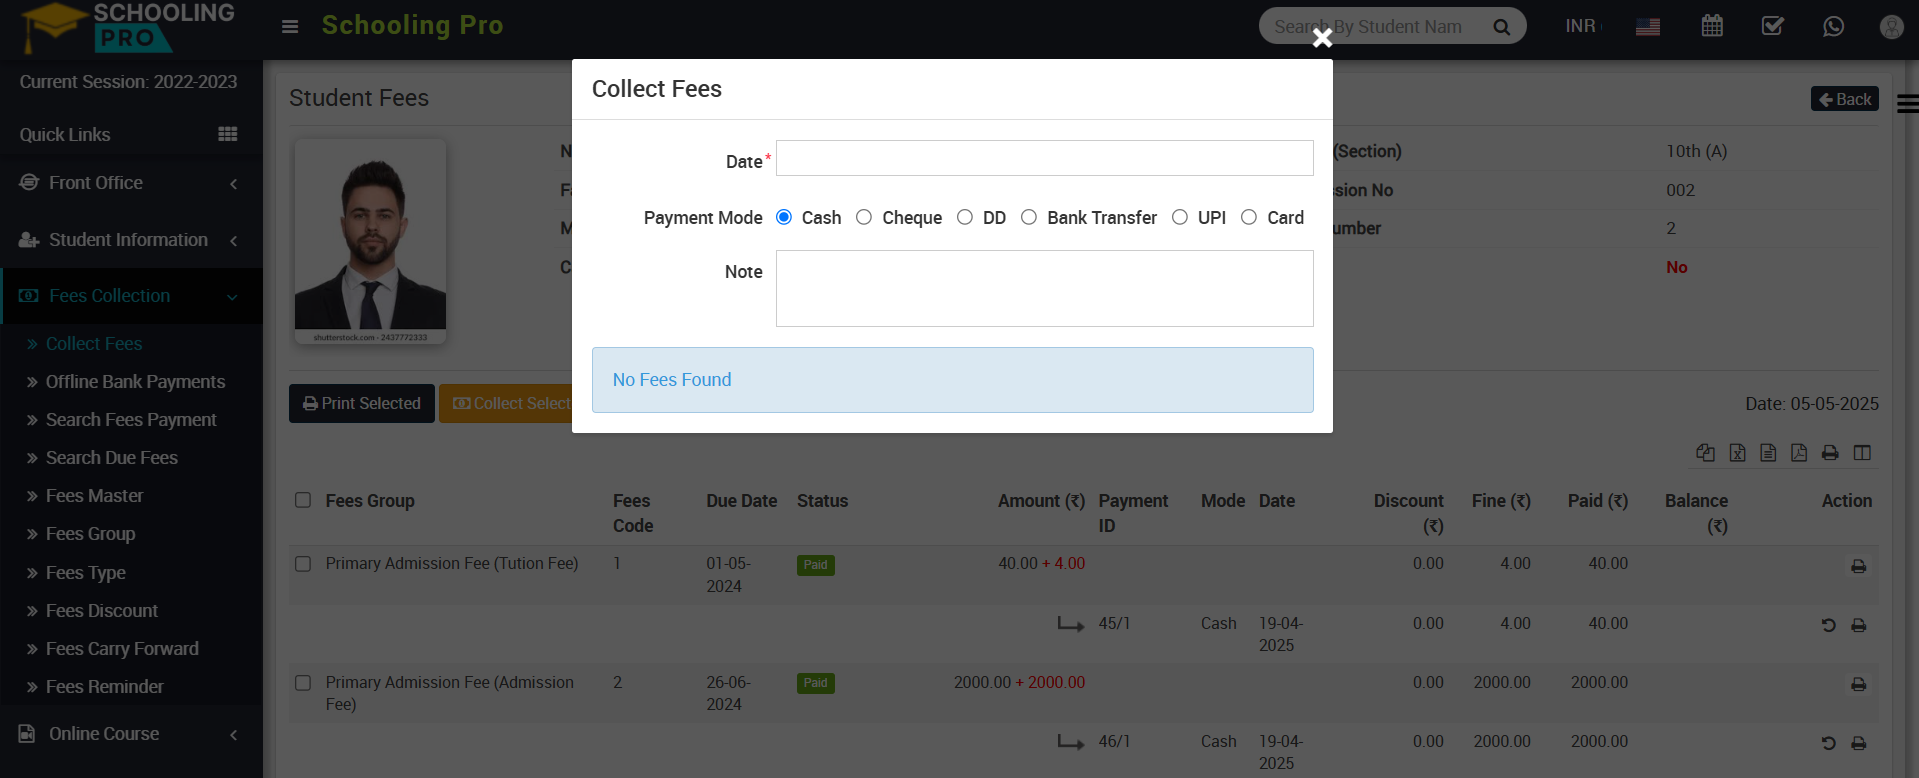Check the Tution Fee row checkbox
This screenshot has width=1919, height=778.
tap(303, 564)
